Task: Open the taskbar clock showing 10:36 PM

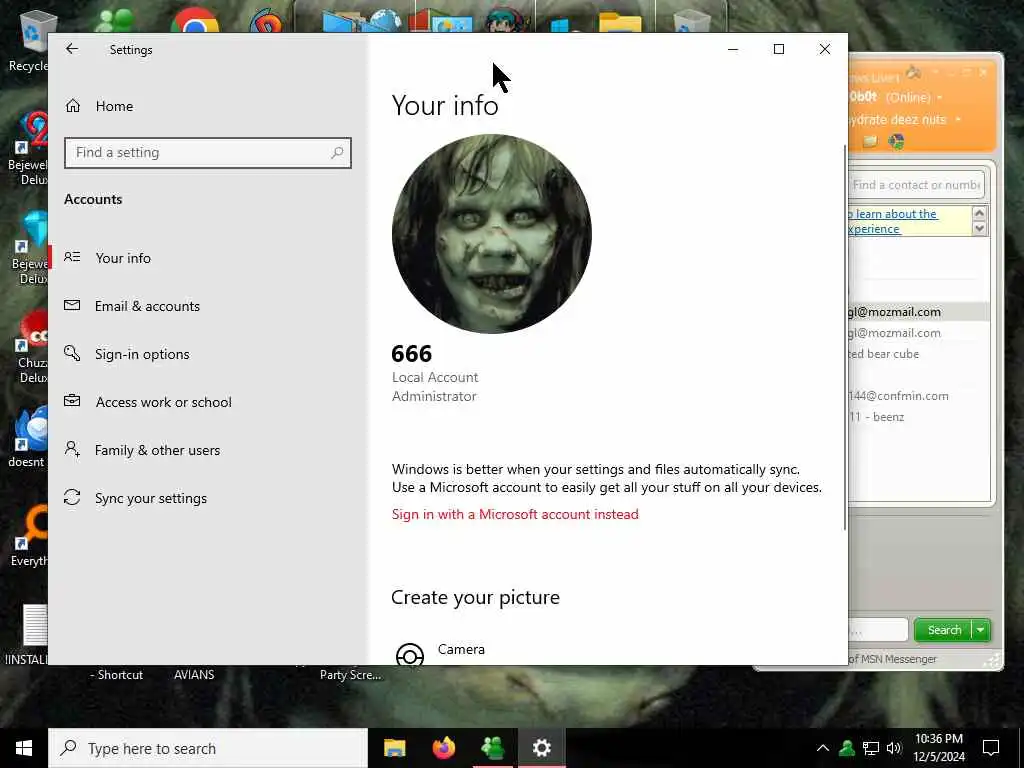Action: 939,748
